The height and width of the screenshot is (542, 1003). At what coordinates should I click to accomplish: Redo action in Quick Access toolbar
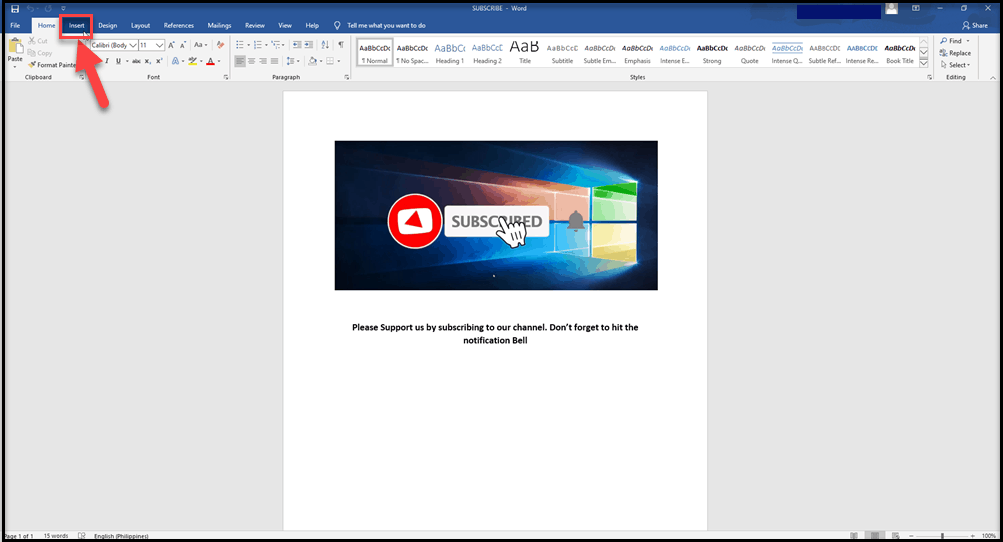[x=48, y=9]
